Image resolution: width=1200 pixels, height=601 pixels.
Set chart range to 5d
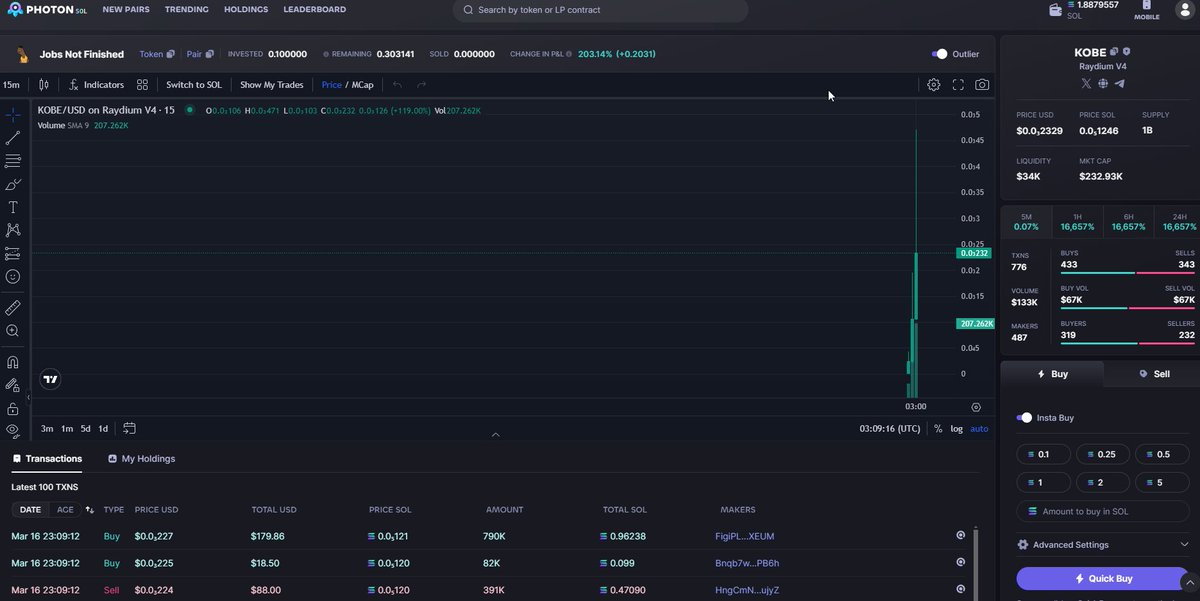(85, 429)
